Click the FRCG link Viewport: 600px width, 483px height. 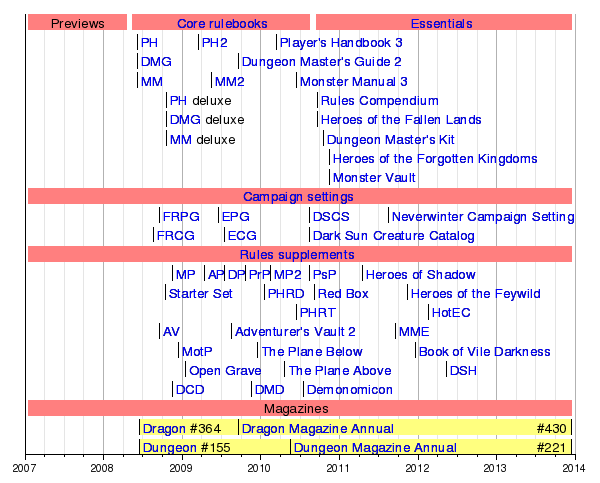click(176, 236)
